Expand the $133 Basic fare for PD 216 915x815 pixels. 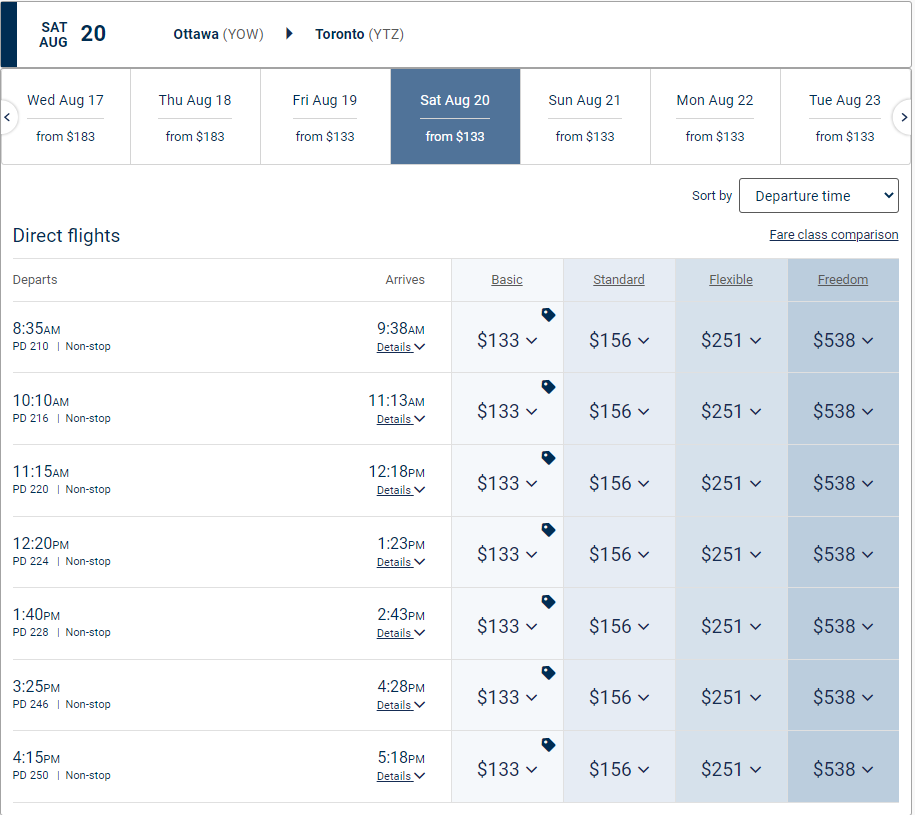(507, 411)
